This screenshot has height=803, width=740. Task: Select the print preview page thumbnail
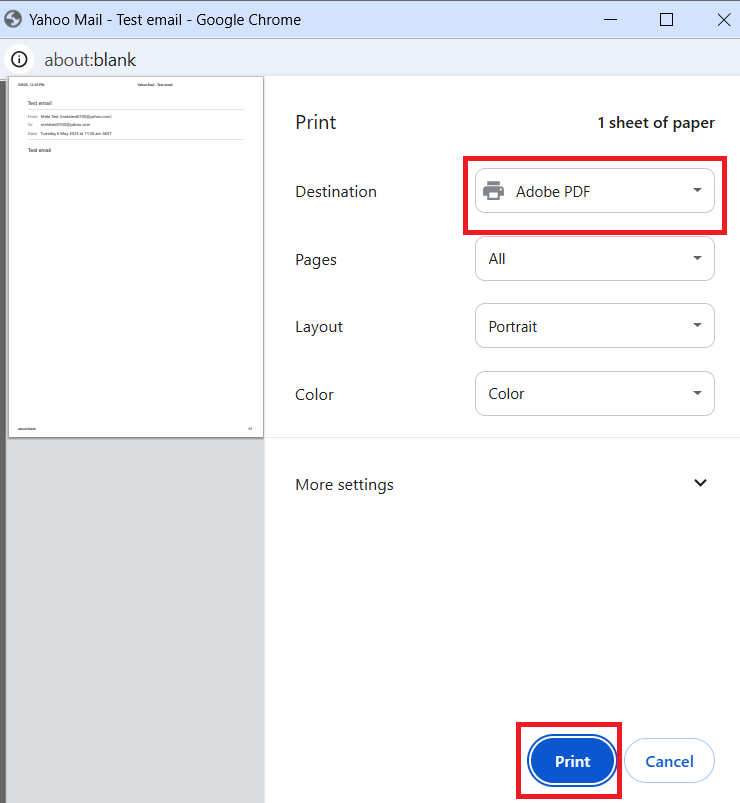[x=136, y=257]
